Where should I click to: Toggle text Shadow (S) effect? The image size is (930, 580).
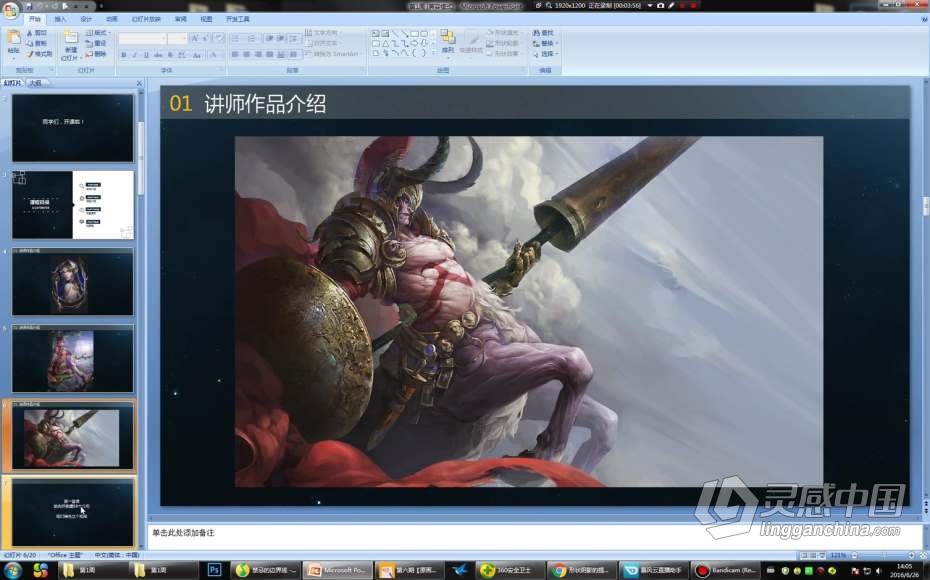[170, 55]
